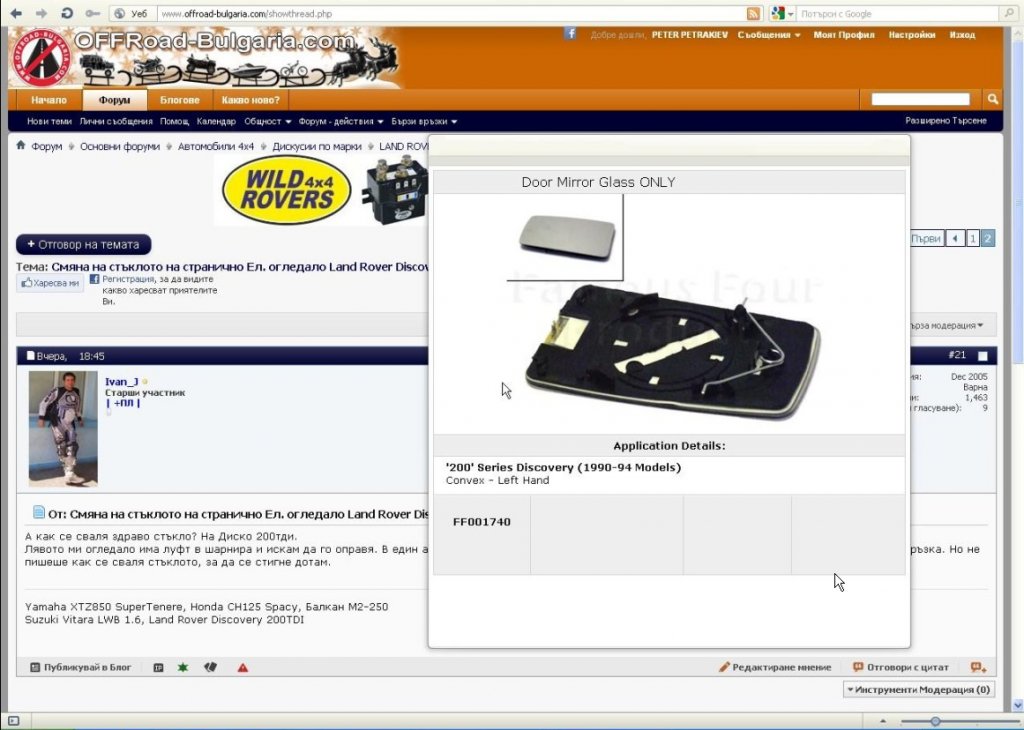Open the 'Съобщения' dropdown in header
The width and height of the screenshot is (1024, 730).
click(x=769, y=35)
